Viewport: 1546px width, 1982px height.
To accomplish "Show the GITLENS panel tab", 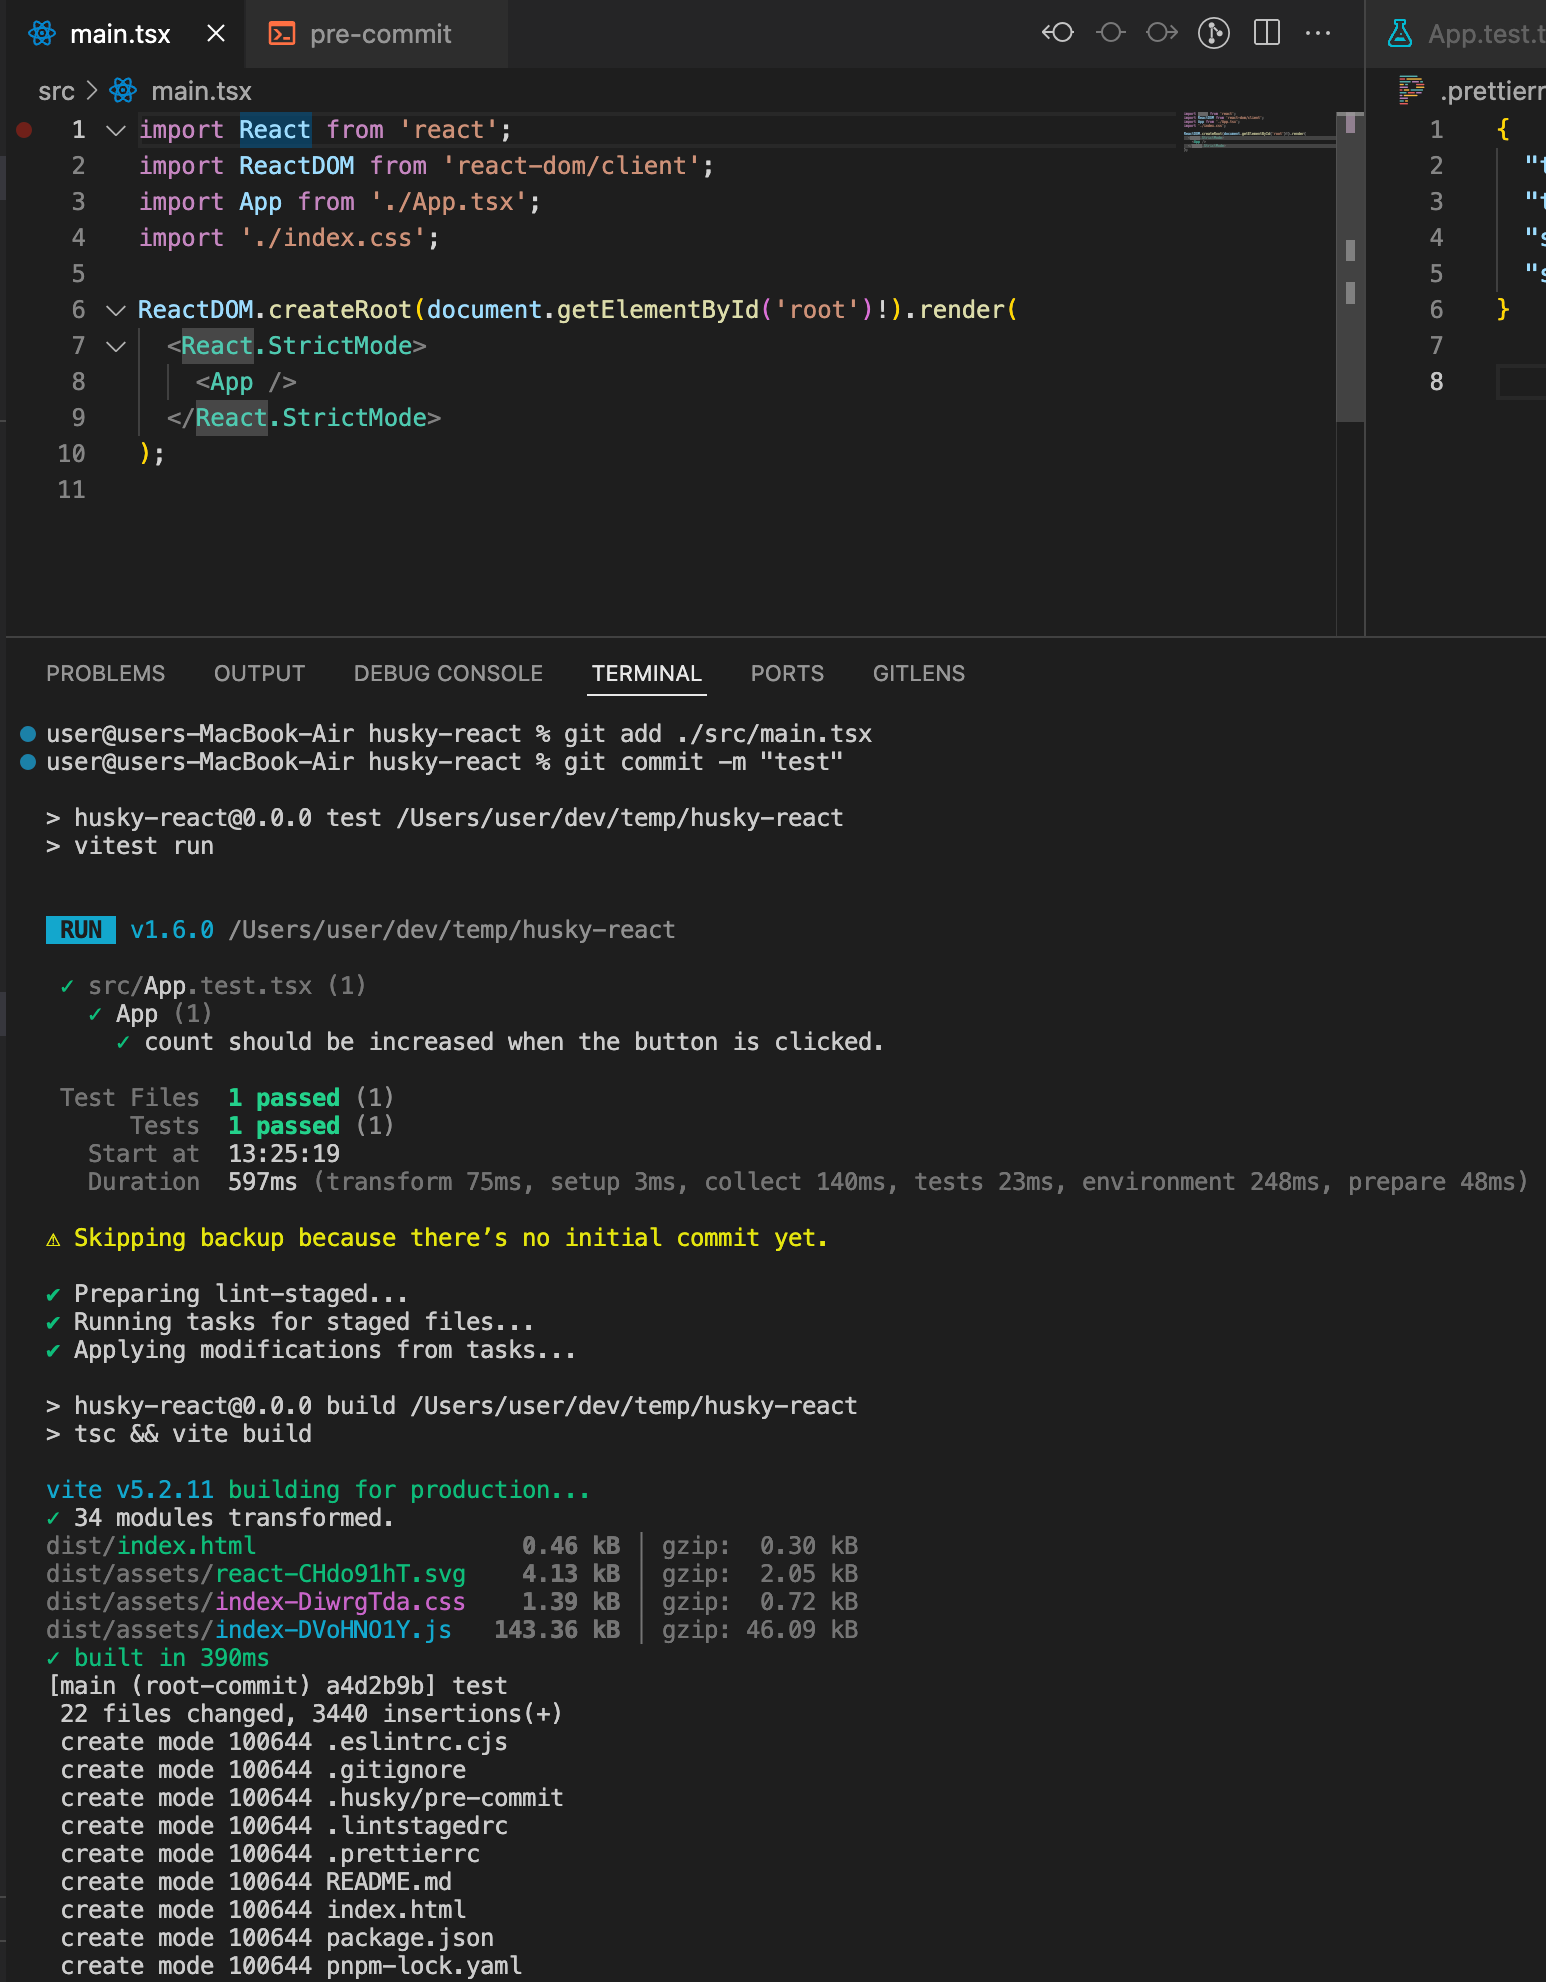I will (x=918, y=673).
